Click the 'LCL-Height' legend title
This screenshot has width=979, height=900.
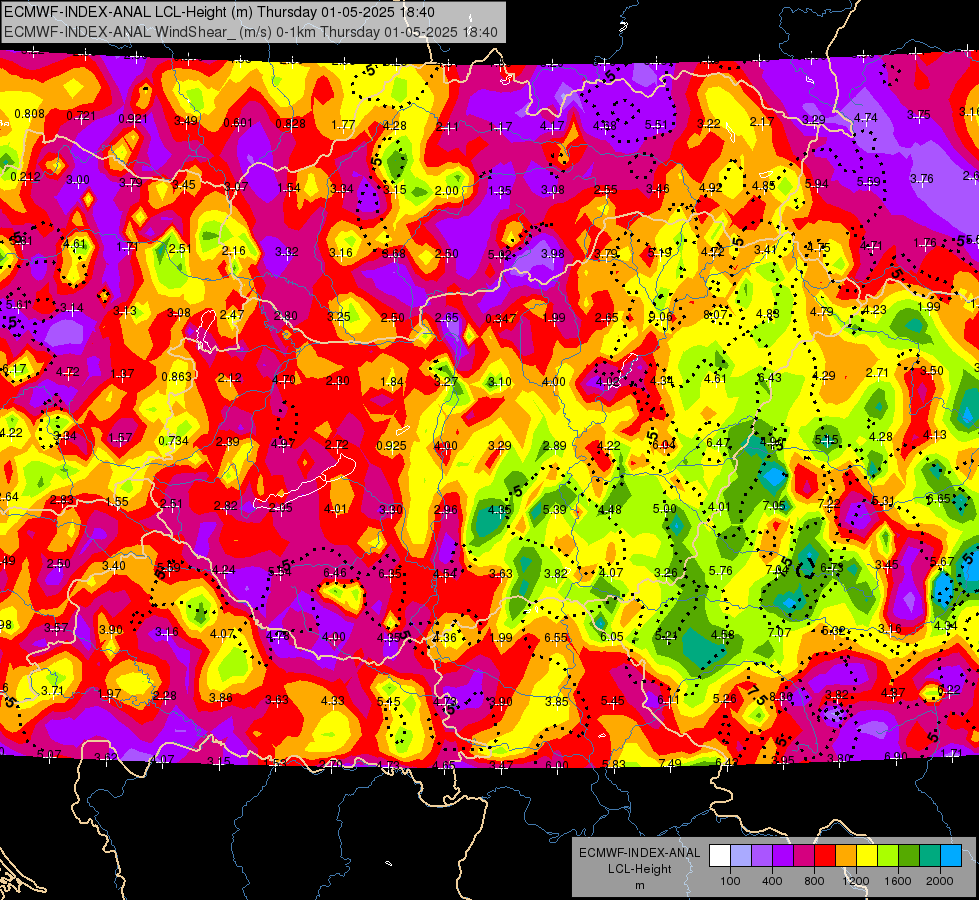[x=639, y=869]
